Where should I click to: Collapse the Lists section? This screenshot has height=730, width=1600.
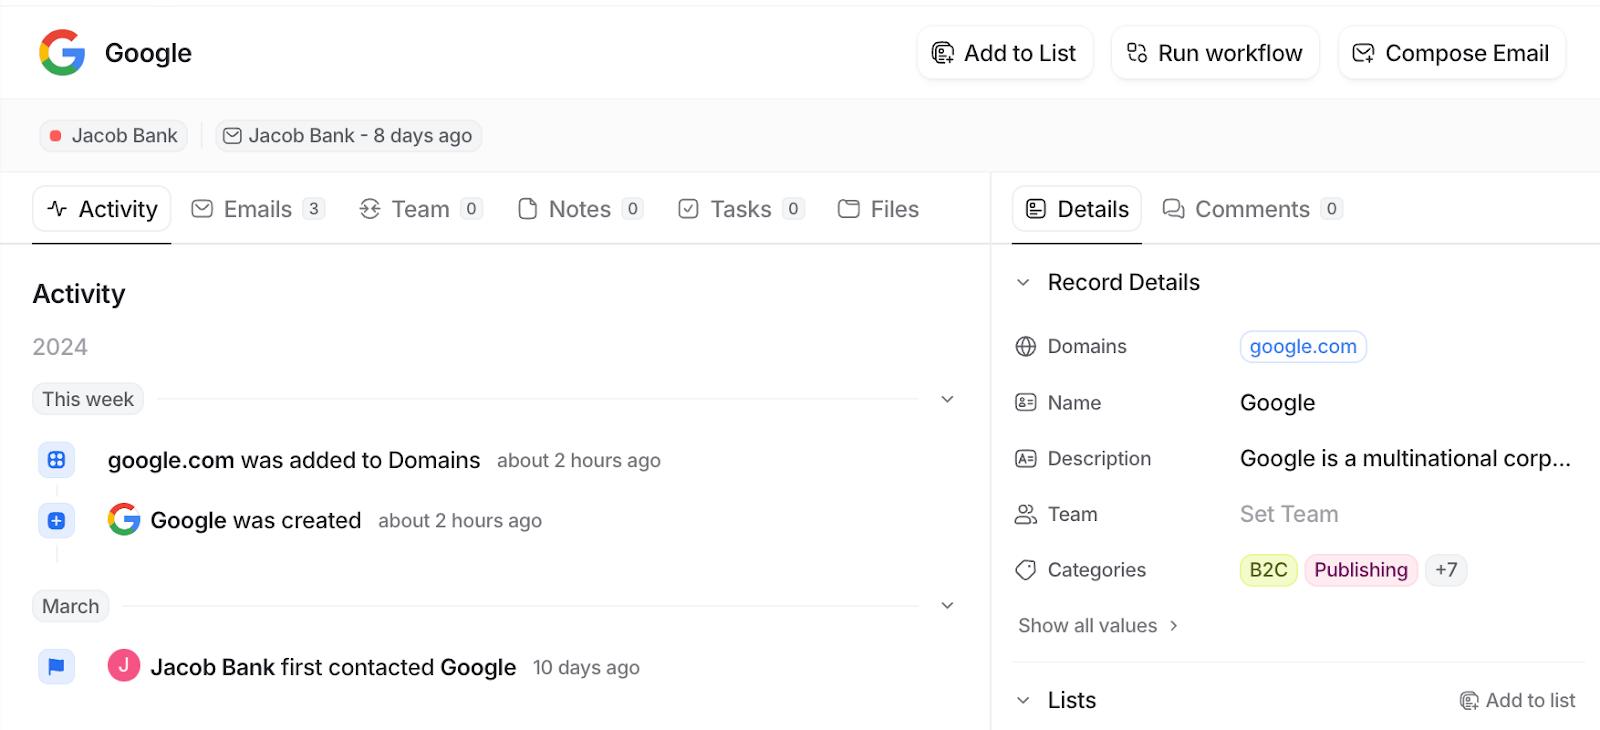pos(1023,701)
